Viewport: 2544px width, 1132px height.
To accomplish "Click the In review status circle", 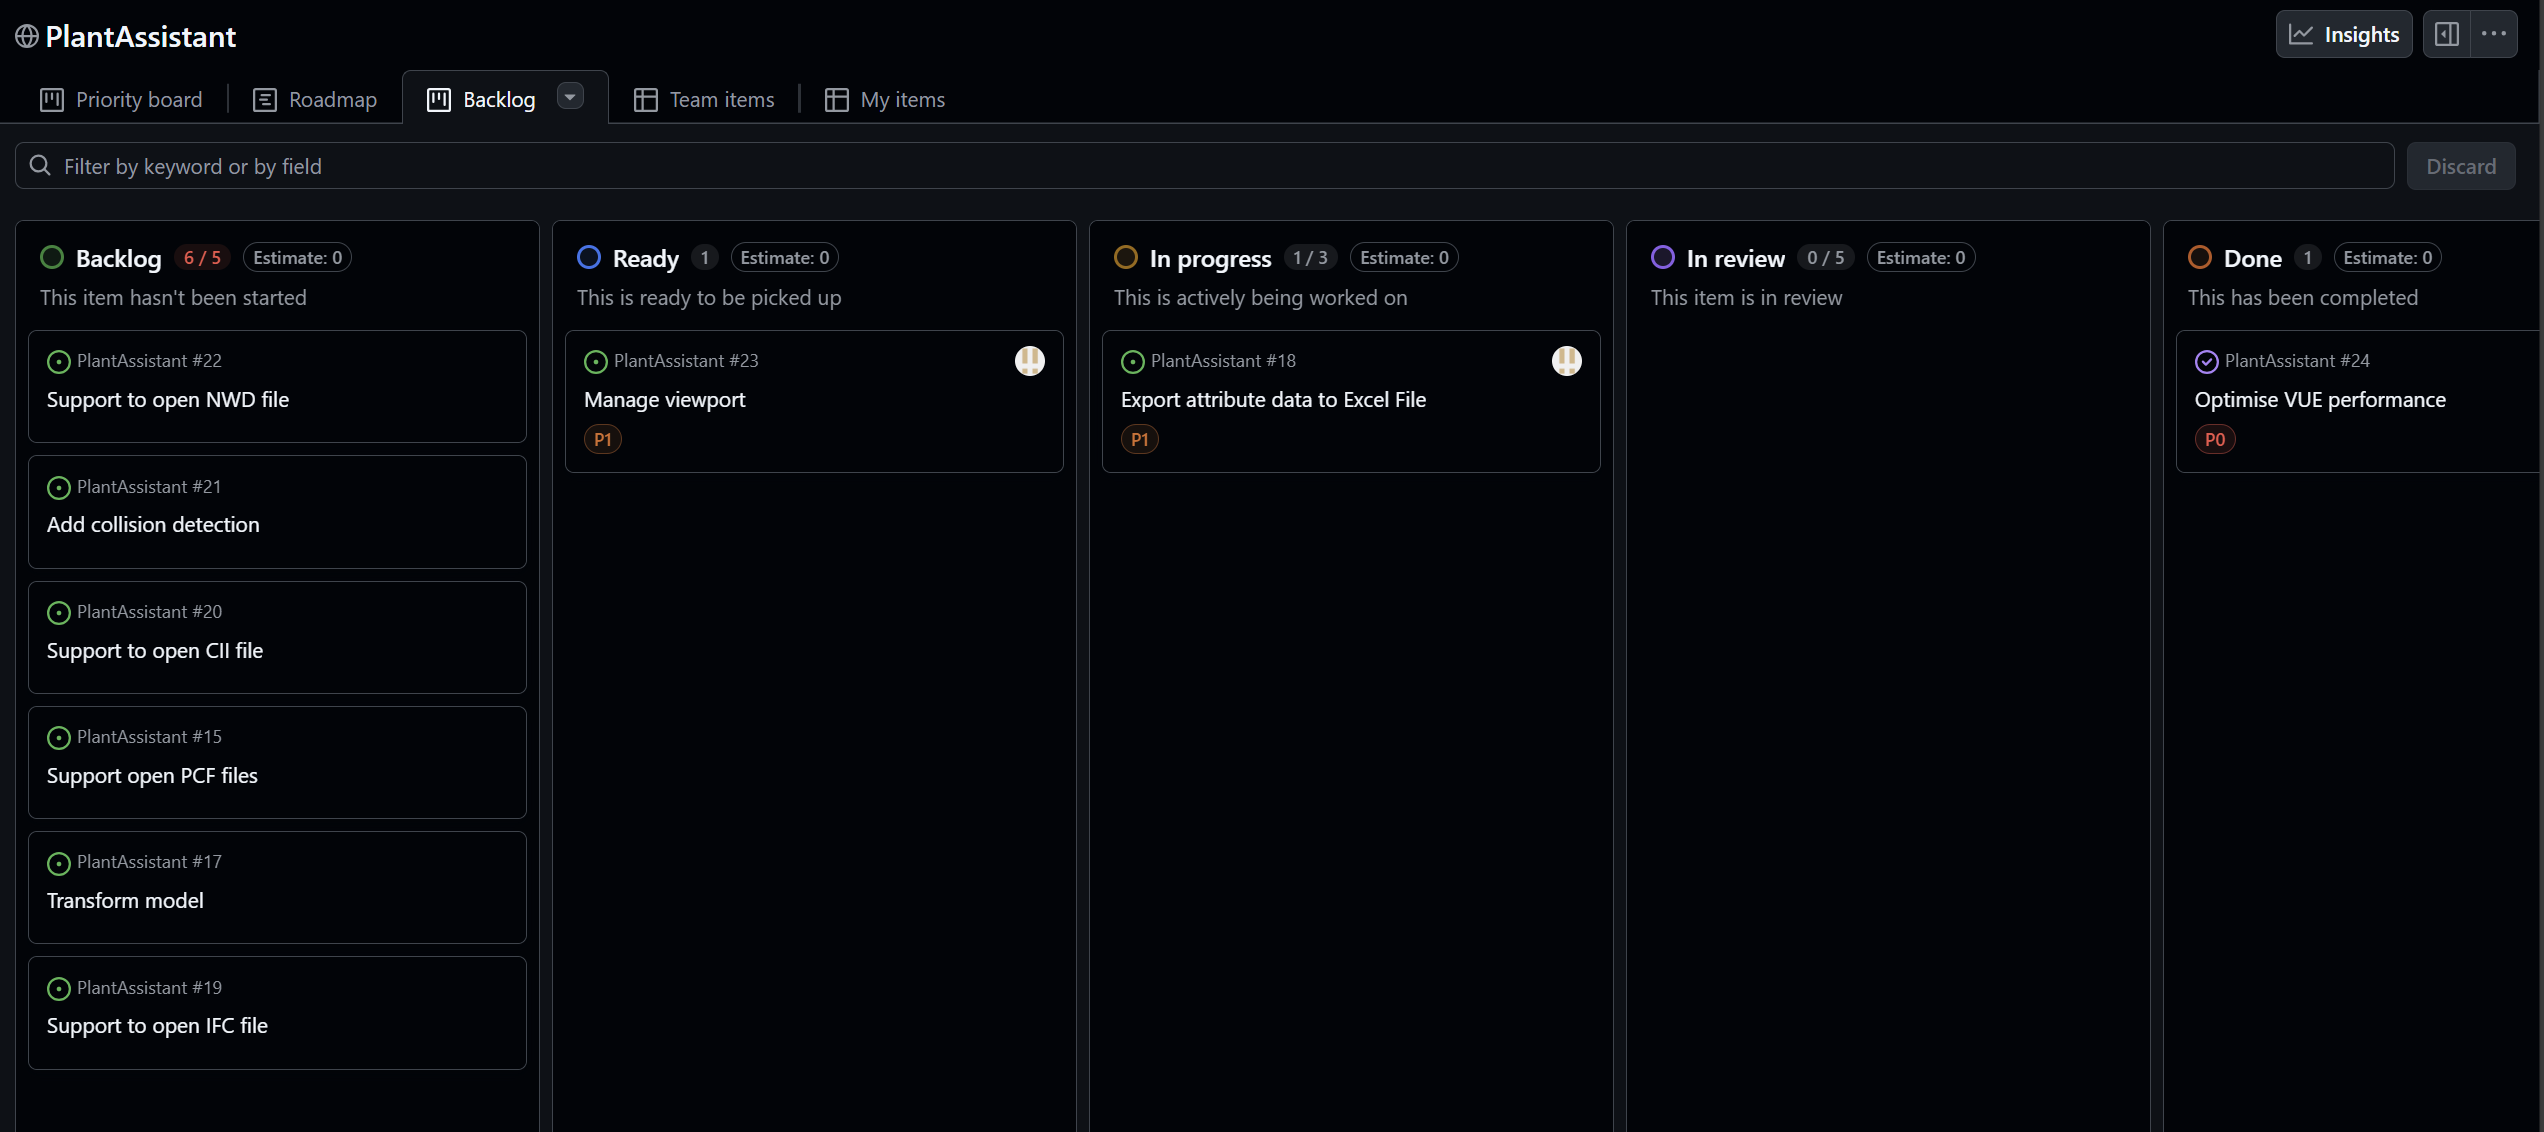I will click(x=1663, y=257).
